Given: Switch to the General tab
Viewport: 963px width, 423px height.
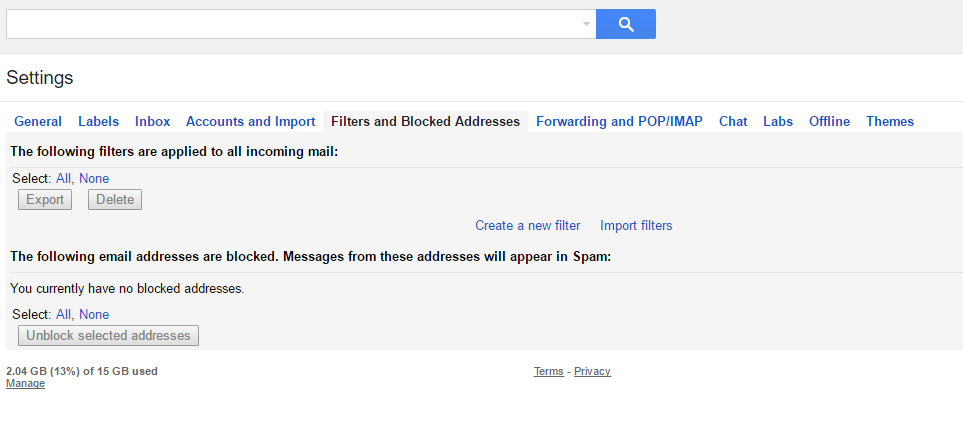Looking at the screenshot, I should click(x=38, y=122).
